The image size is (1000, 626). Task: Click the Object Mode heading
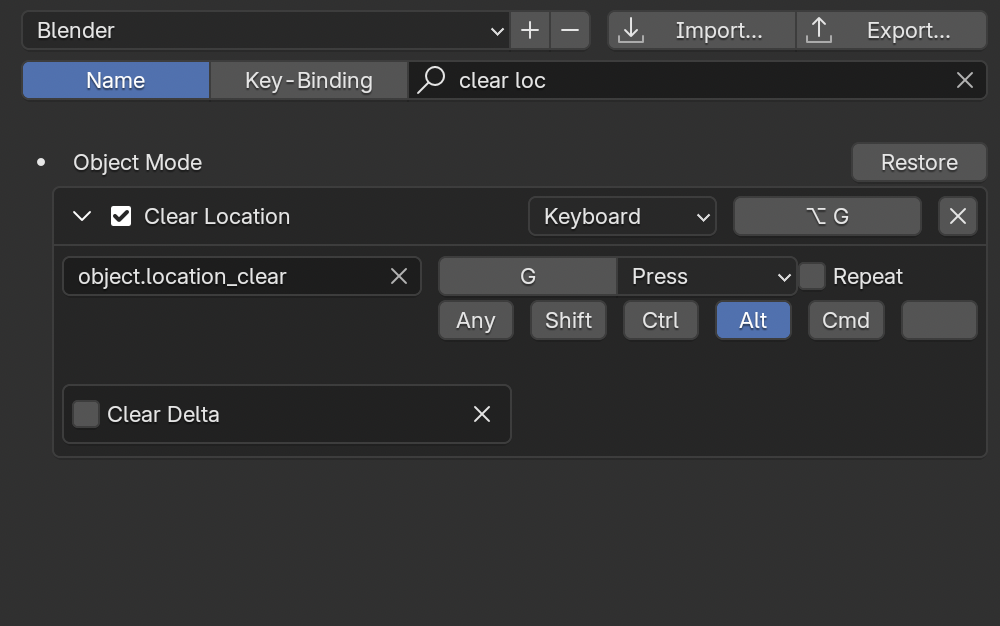[137, 163]
